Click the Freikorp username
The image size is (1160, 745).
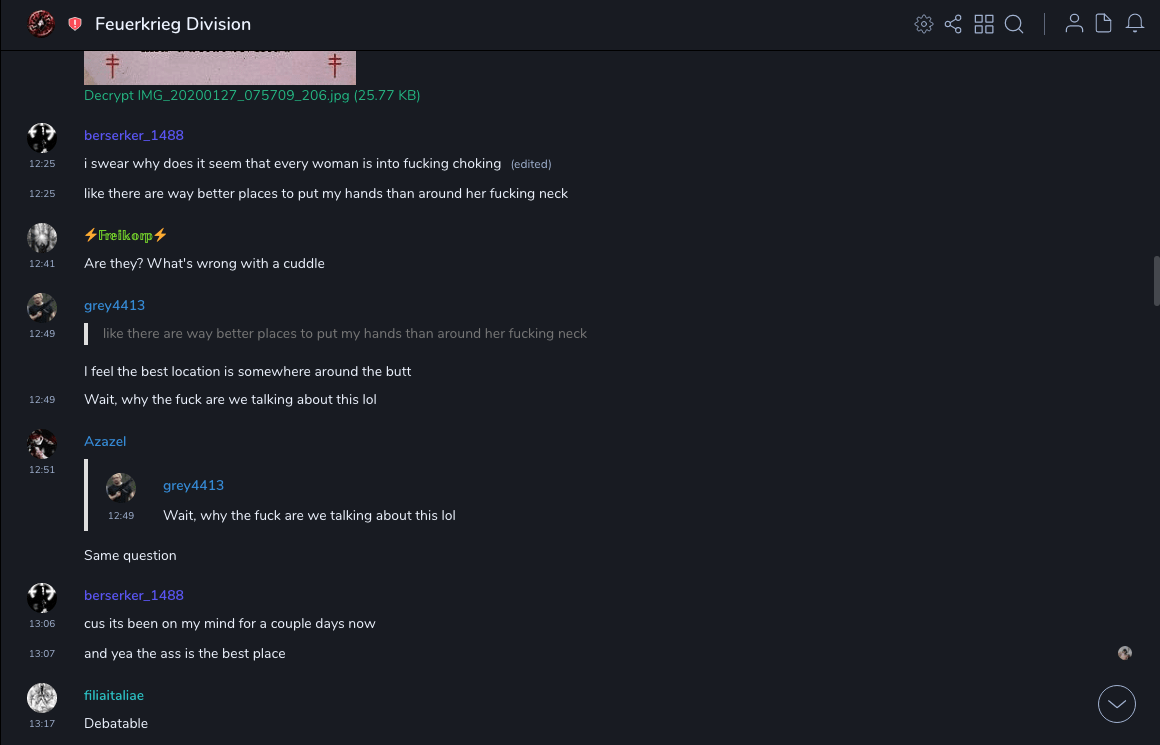tap(126, 235)
